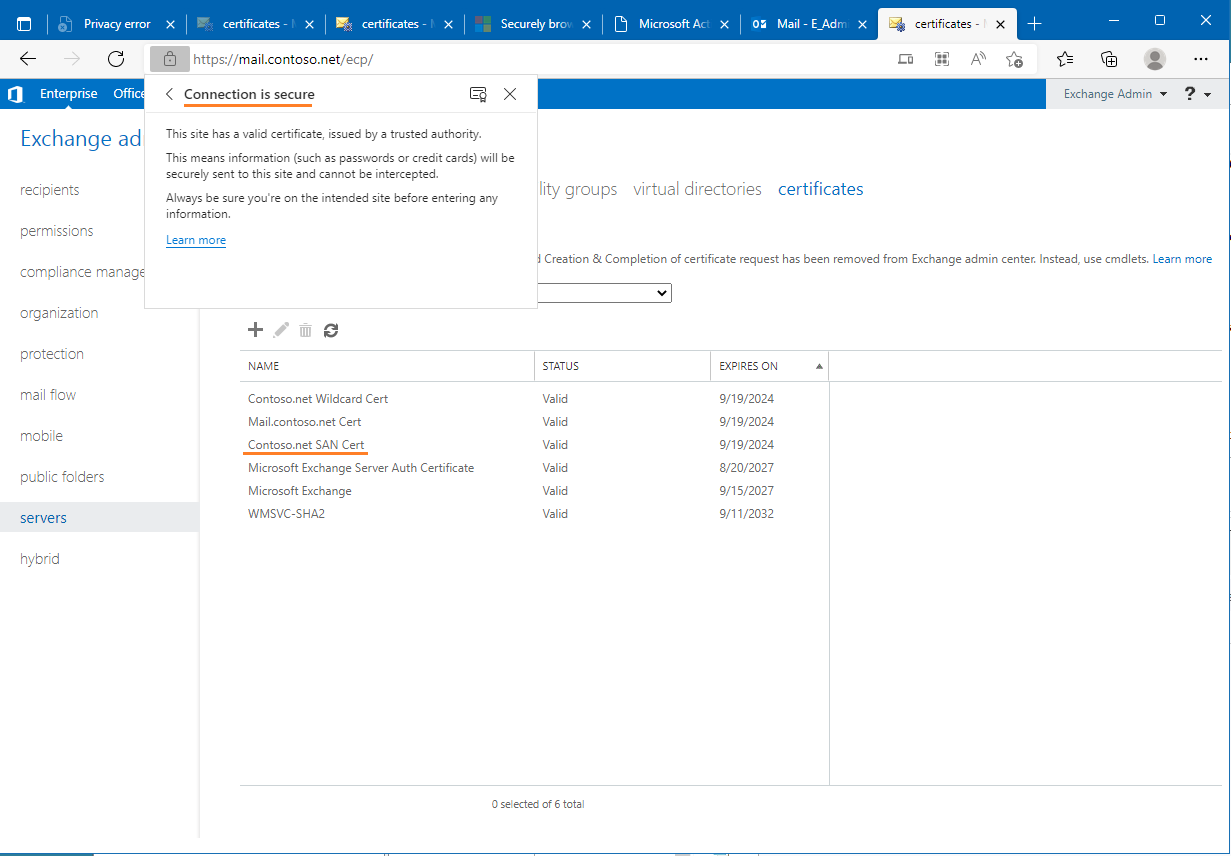Switch to the Privacy error tab
Image resolution: width=1231 pixels, height=856 pixels.
click(117, 24)
